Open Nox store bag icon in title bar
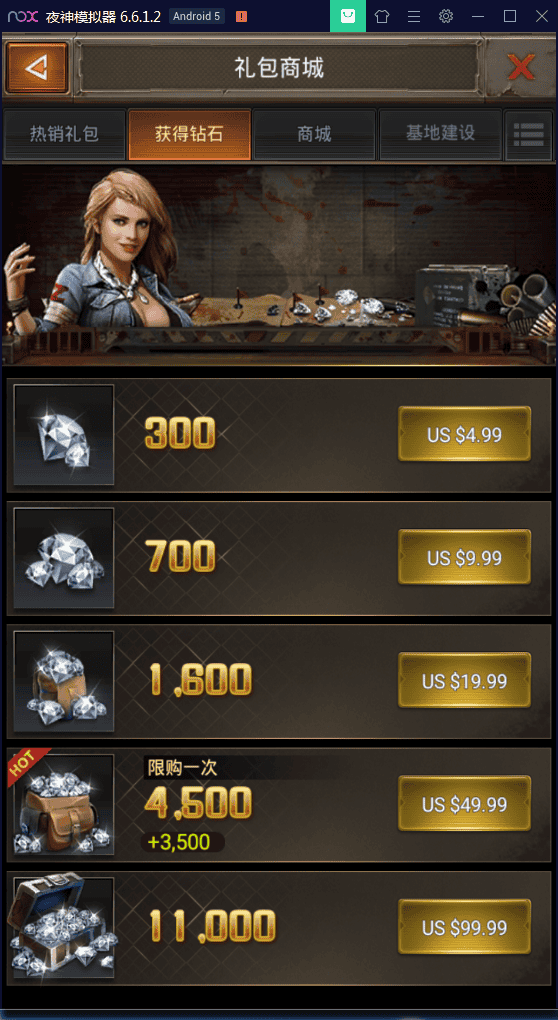The width and height of the screenshot is (558, 1020). coord(348,16)
